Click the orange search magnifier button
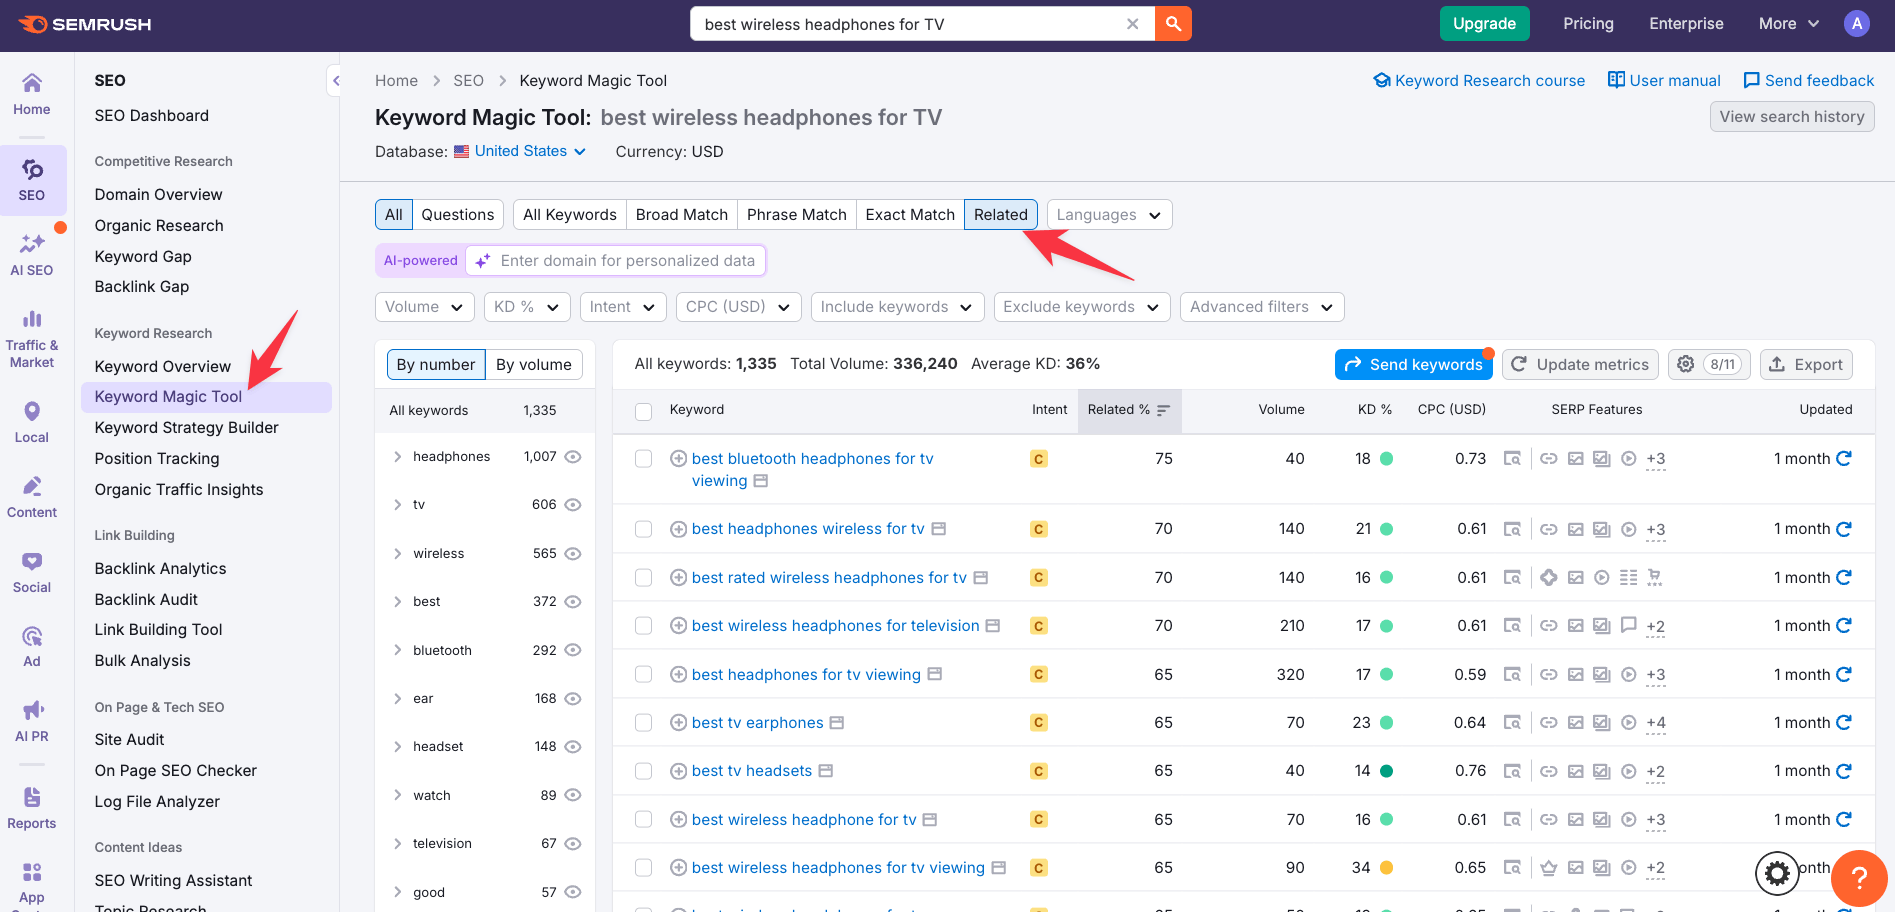The image size is (1895, 912). coord(1173,24)
